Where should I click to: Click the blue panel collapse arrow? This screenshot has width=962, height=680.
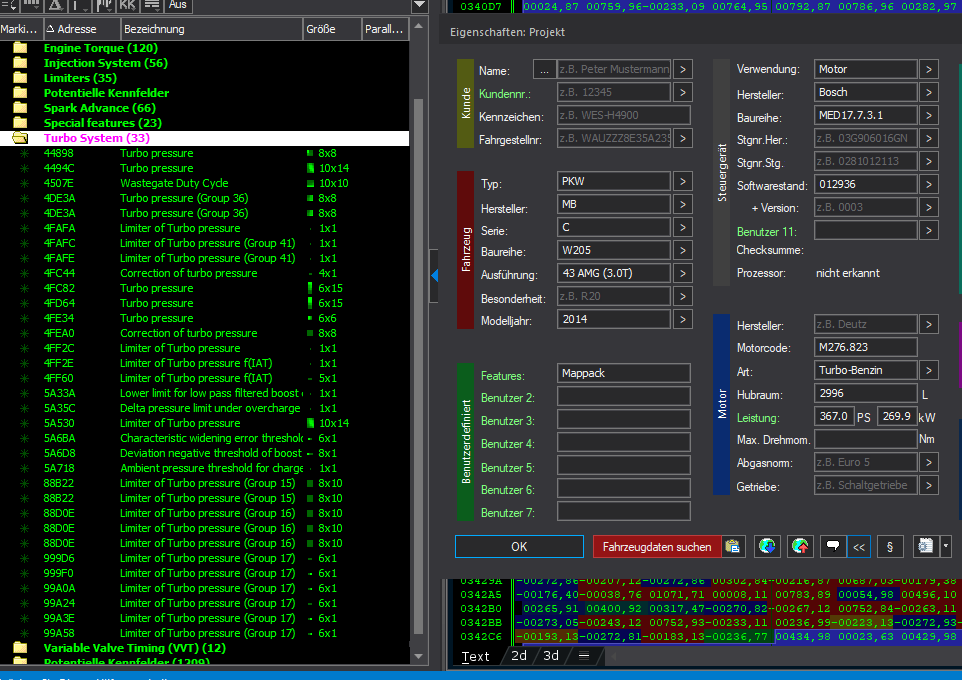click(x=434, y=274)
